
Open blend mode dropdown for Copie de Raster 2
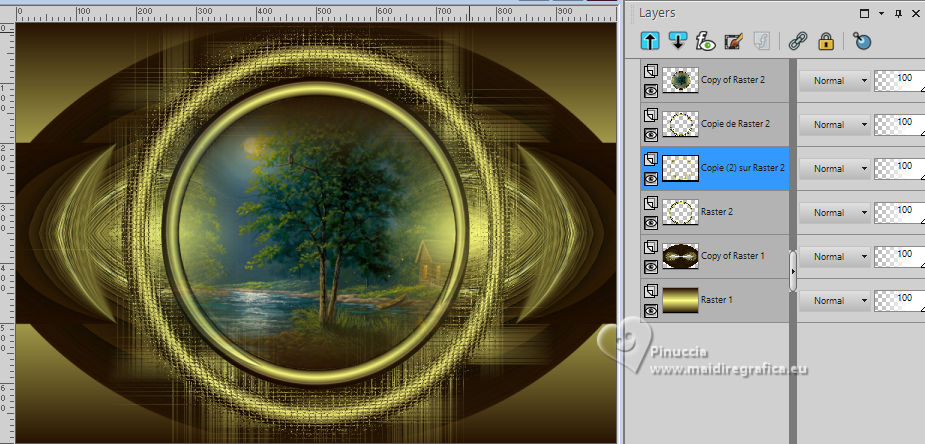pyautogui.click(x=834, y=124)
